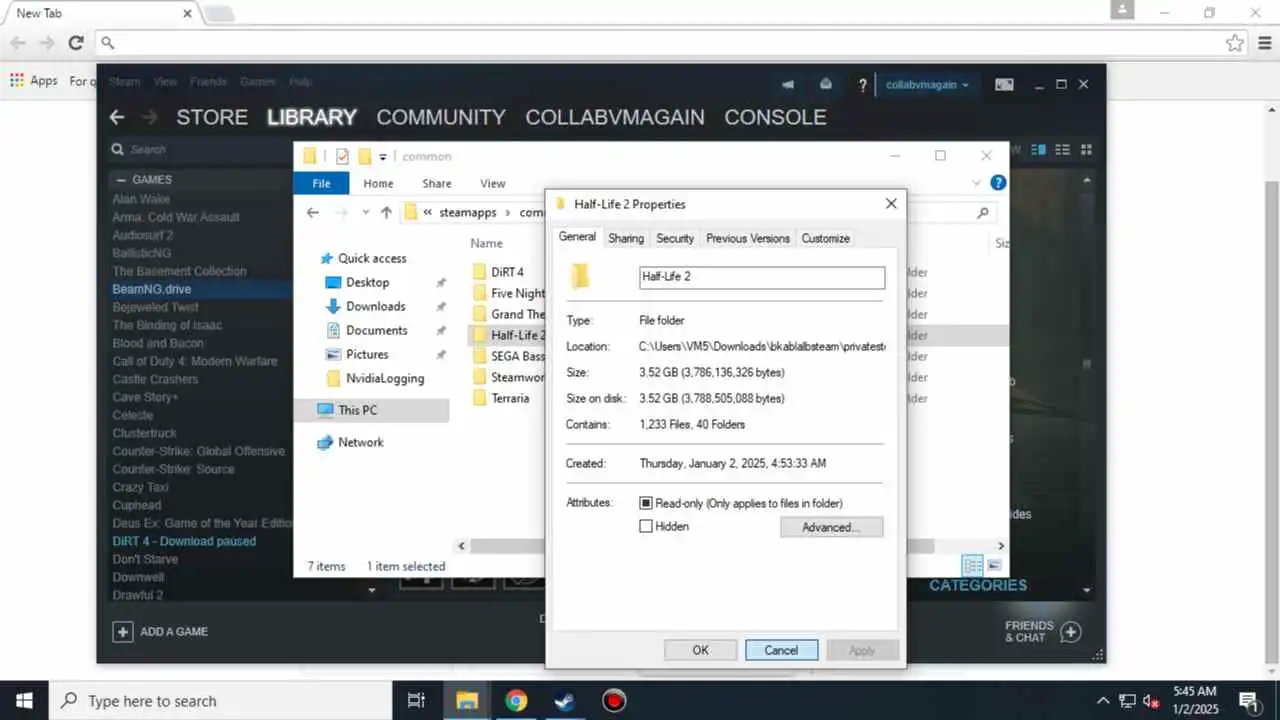Select Network in the navigation pane
Viewport: 1280px width, 720px height.
click(x=360, y=442)
